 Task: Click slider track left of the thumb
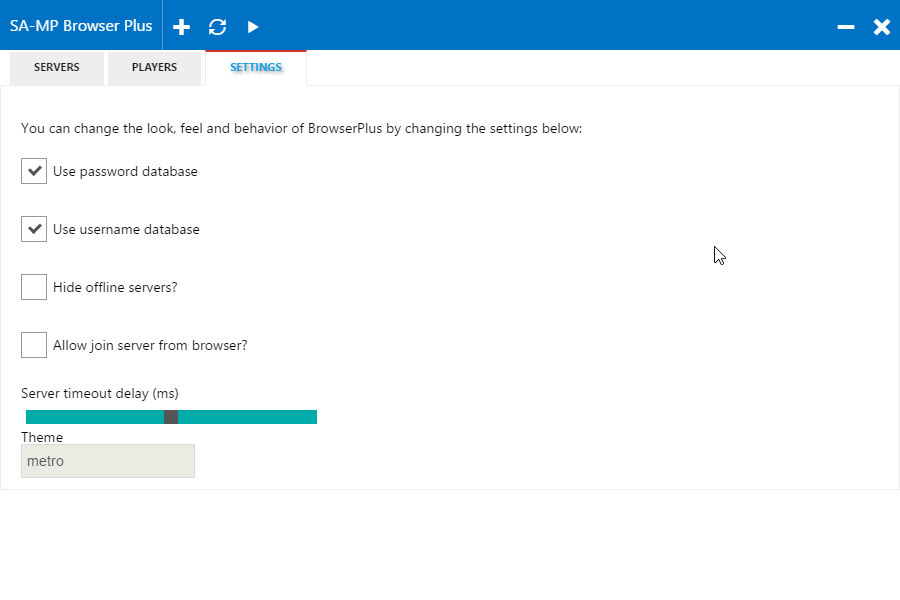pyautogui.click(x=95, y=417)
